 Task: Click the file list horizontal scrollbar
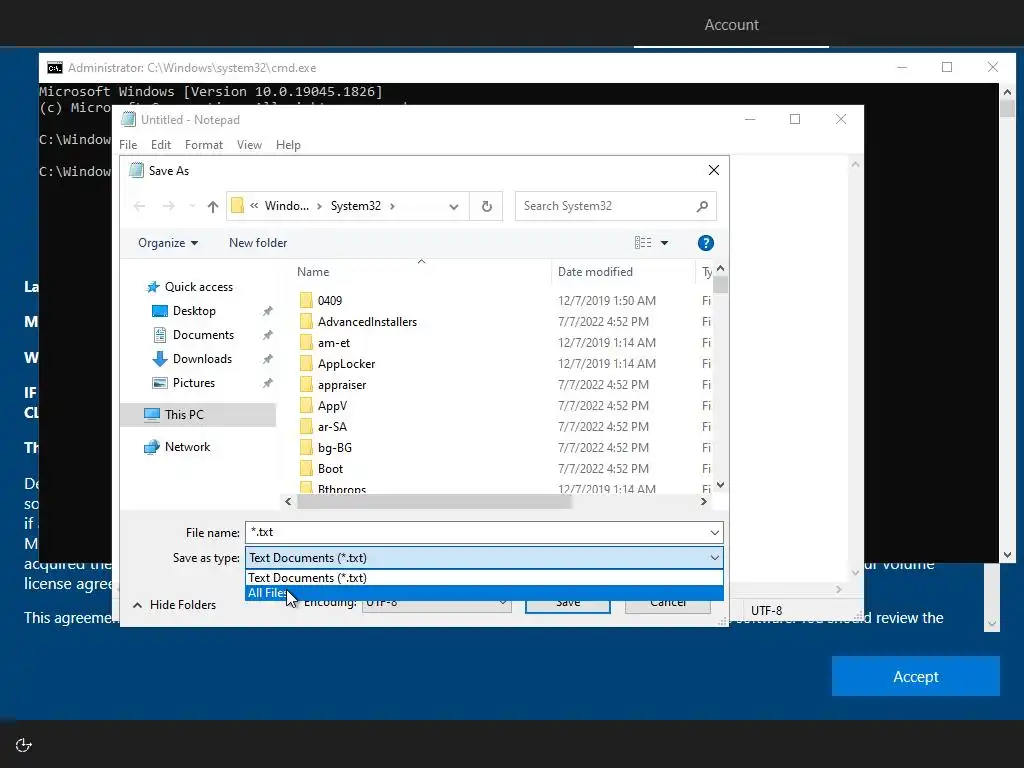tap(434, 502)
